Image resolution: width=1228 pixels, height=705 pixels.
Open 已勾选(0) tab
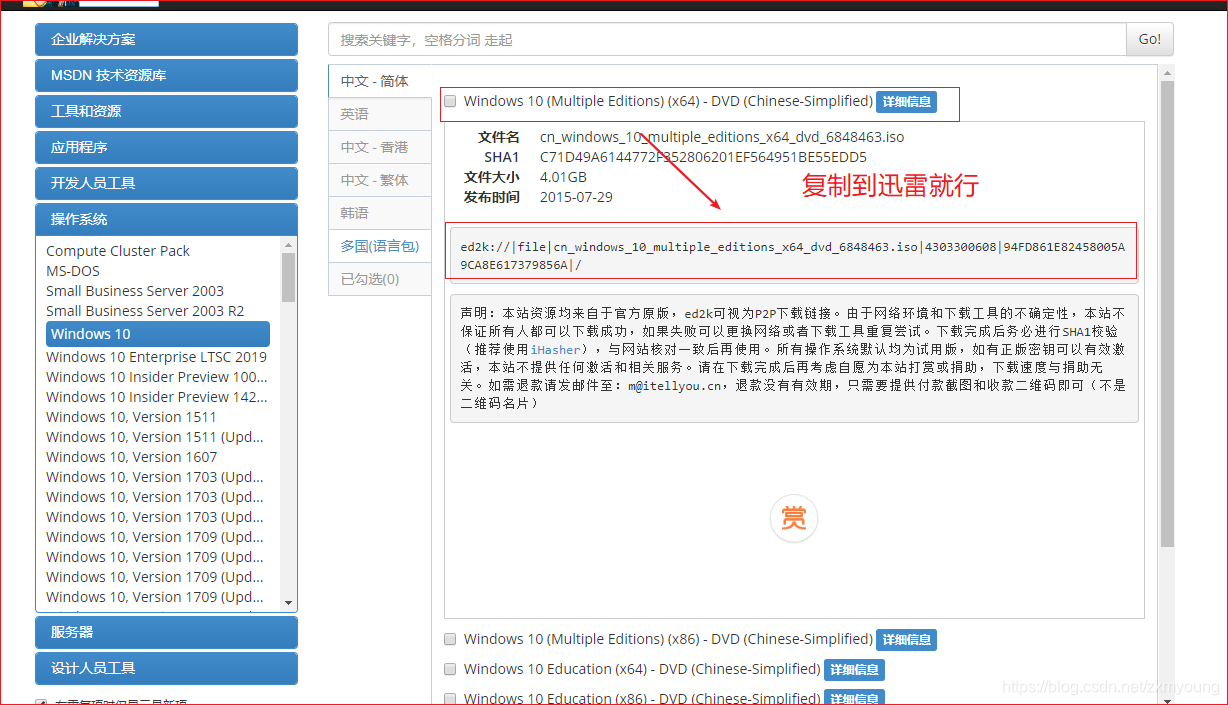coord(379,279)
